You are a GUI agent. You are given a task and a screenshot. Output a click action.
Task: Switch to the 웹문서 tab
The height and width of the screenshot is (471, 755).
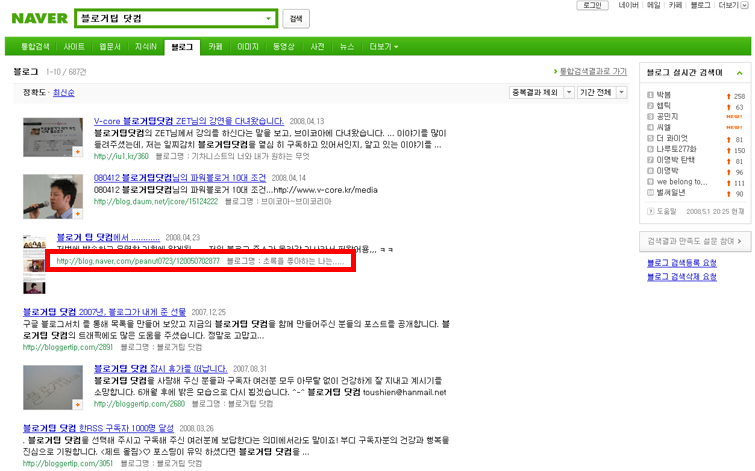[110, 47]
